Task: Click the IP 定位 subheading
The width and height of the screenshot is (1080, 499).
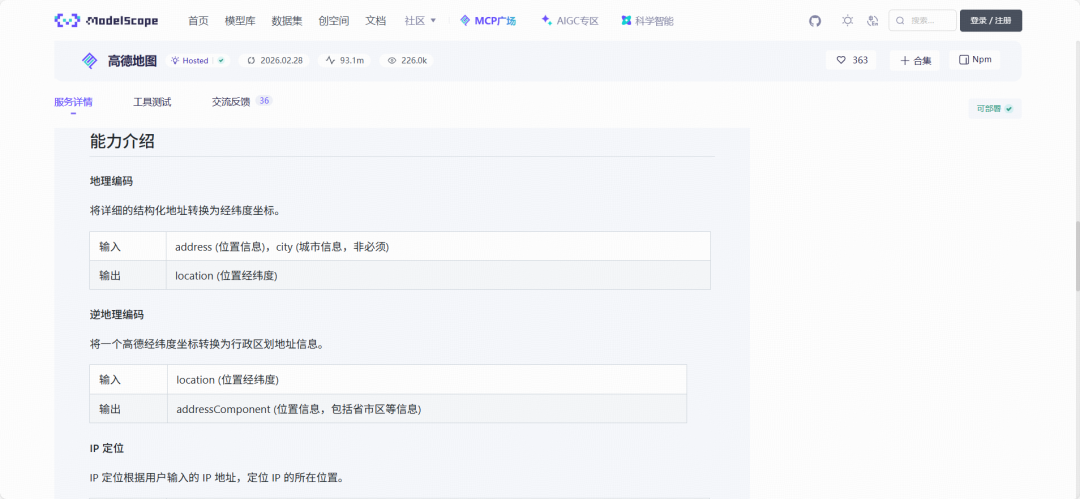Action: pos(107,448)
